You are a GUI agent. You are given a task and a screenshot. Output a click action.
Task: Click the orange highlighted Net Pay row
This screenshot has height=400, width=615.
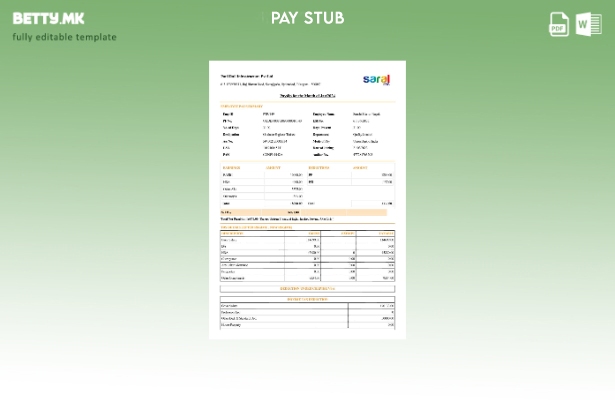[x=302, y=212]
